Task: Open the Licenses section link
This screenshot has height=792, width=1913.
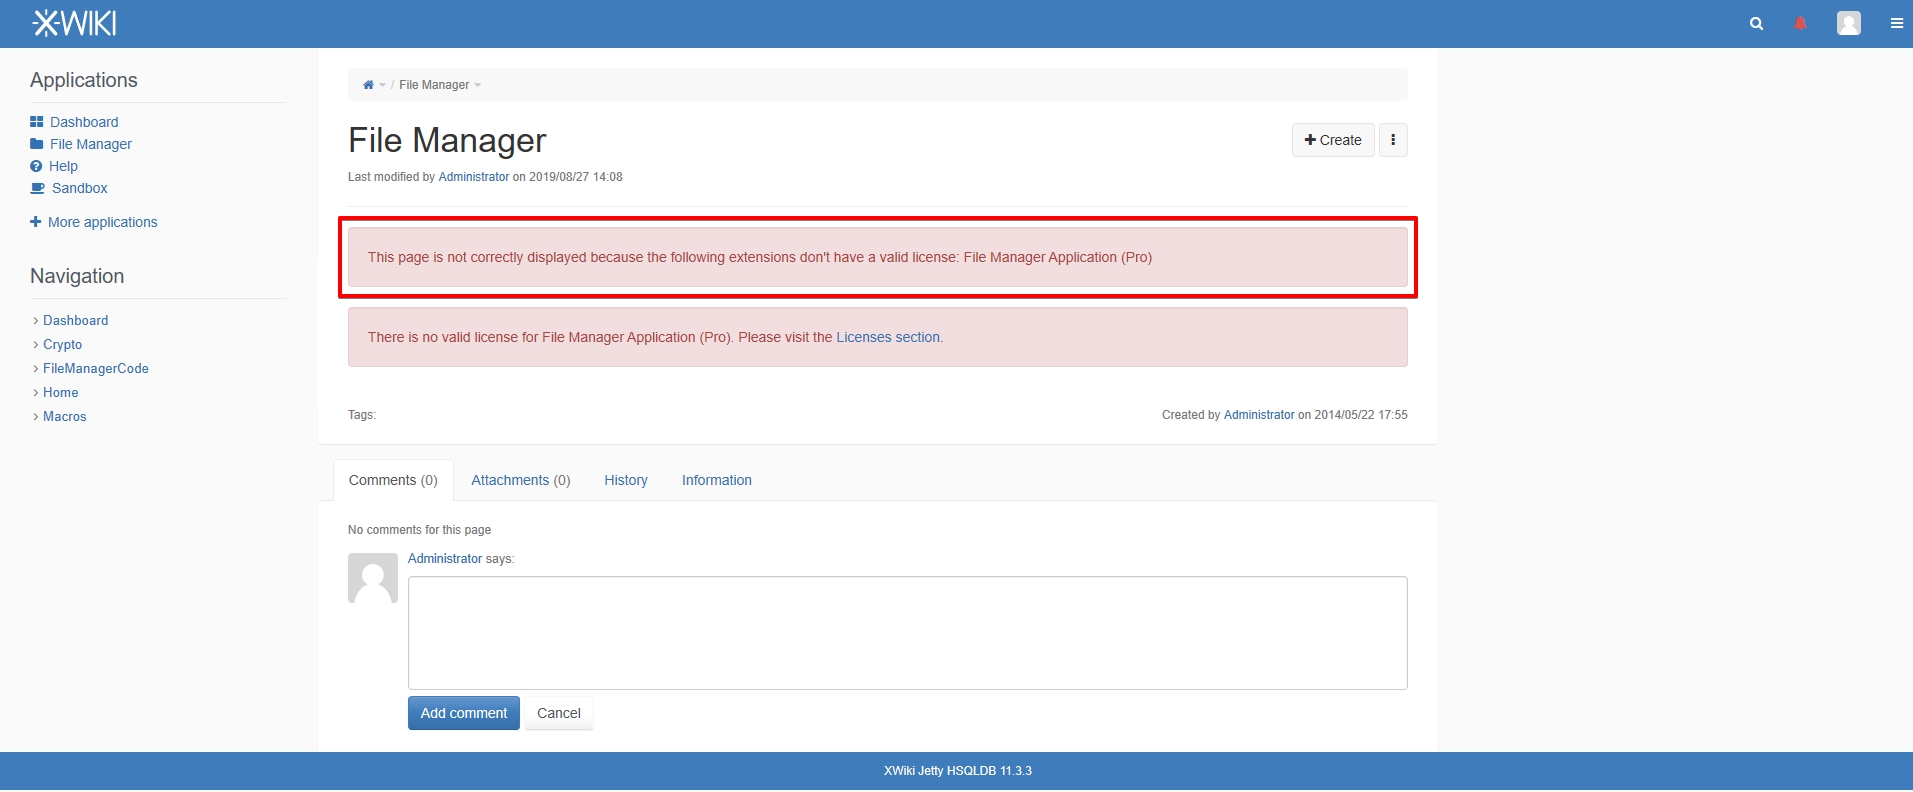Action: coord(888,337)
